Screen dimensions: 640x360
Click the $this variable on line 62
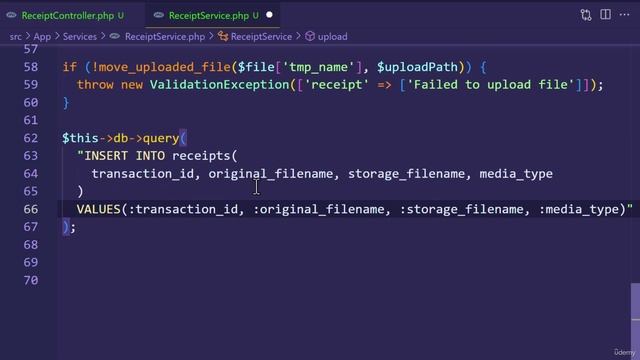click(80, 138)
